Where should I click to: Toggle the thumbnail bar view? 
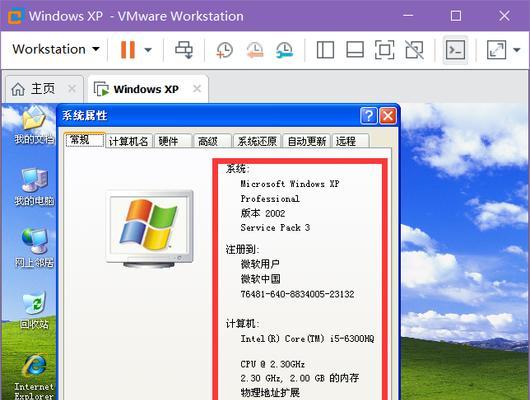(x=355, y=50)
